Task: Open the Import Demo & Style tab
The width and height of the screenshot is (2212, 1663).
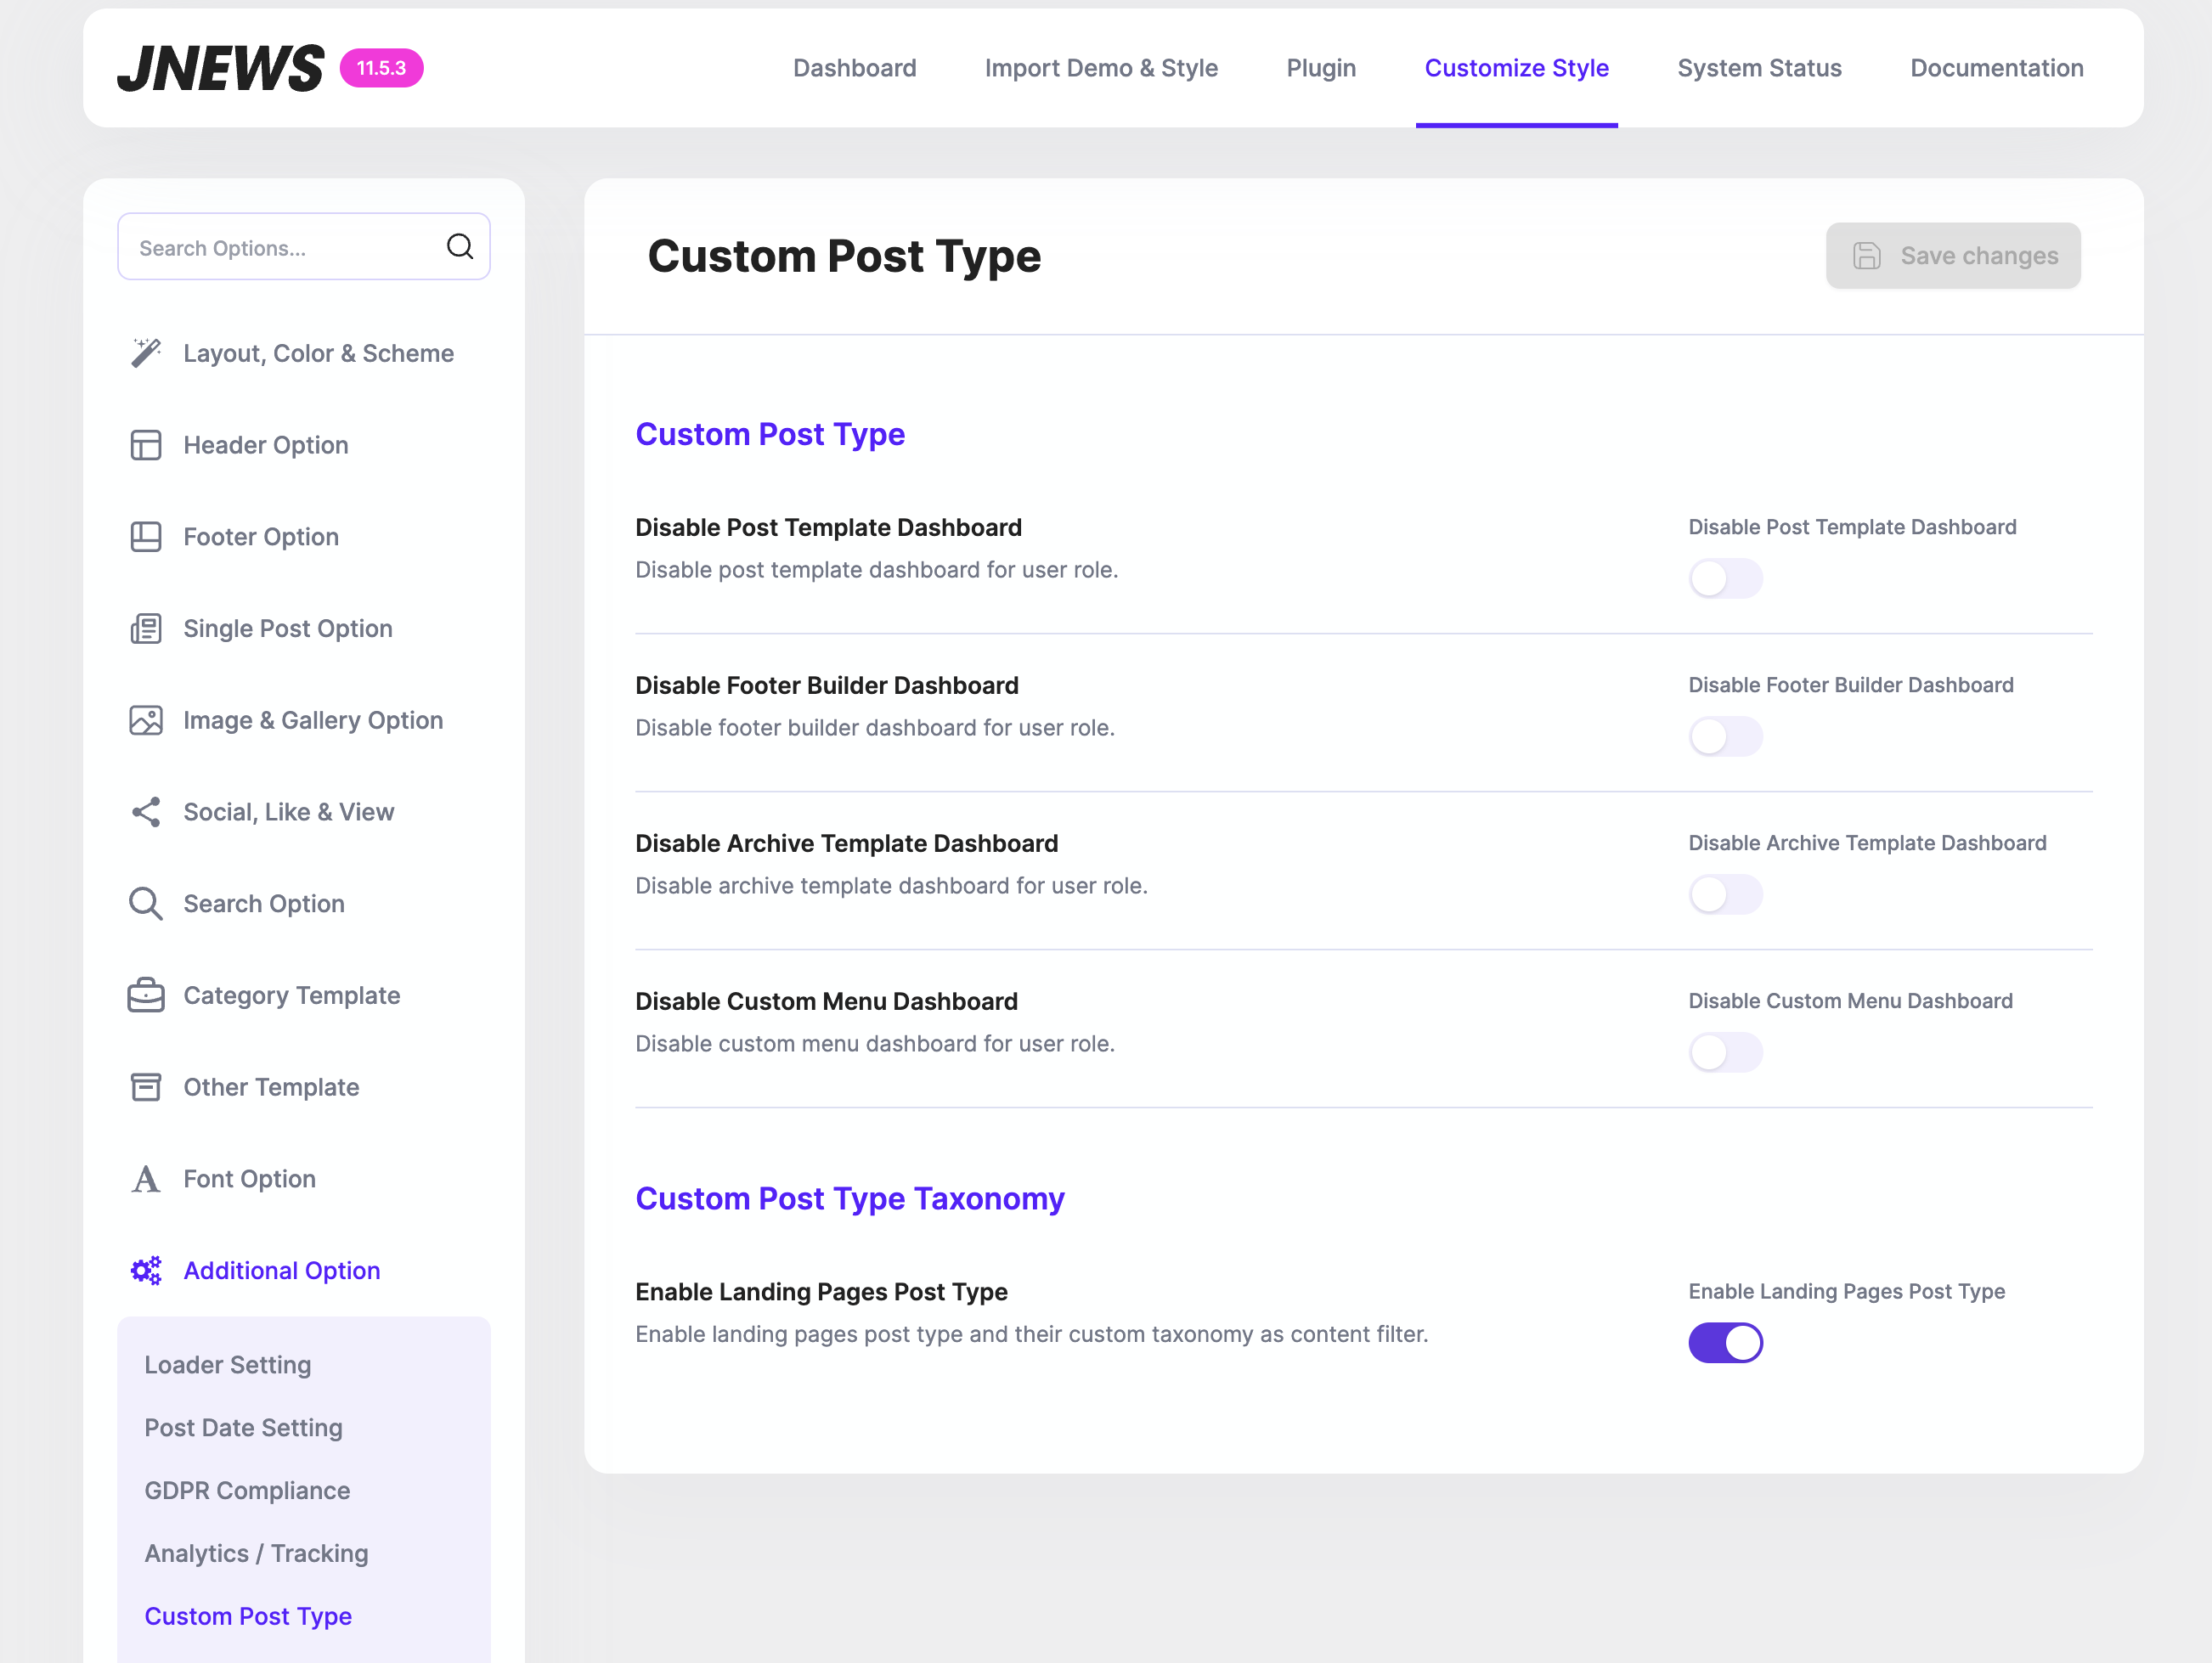Action: tap(1101, 68)
